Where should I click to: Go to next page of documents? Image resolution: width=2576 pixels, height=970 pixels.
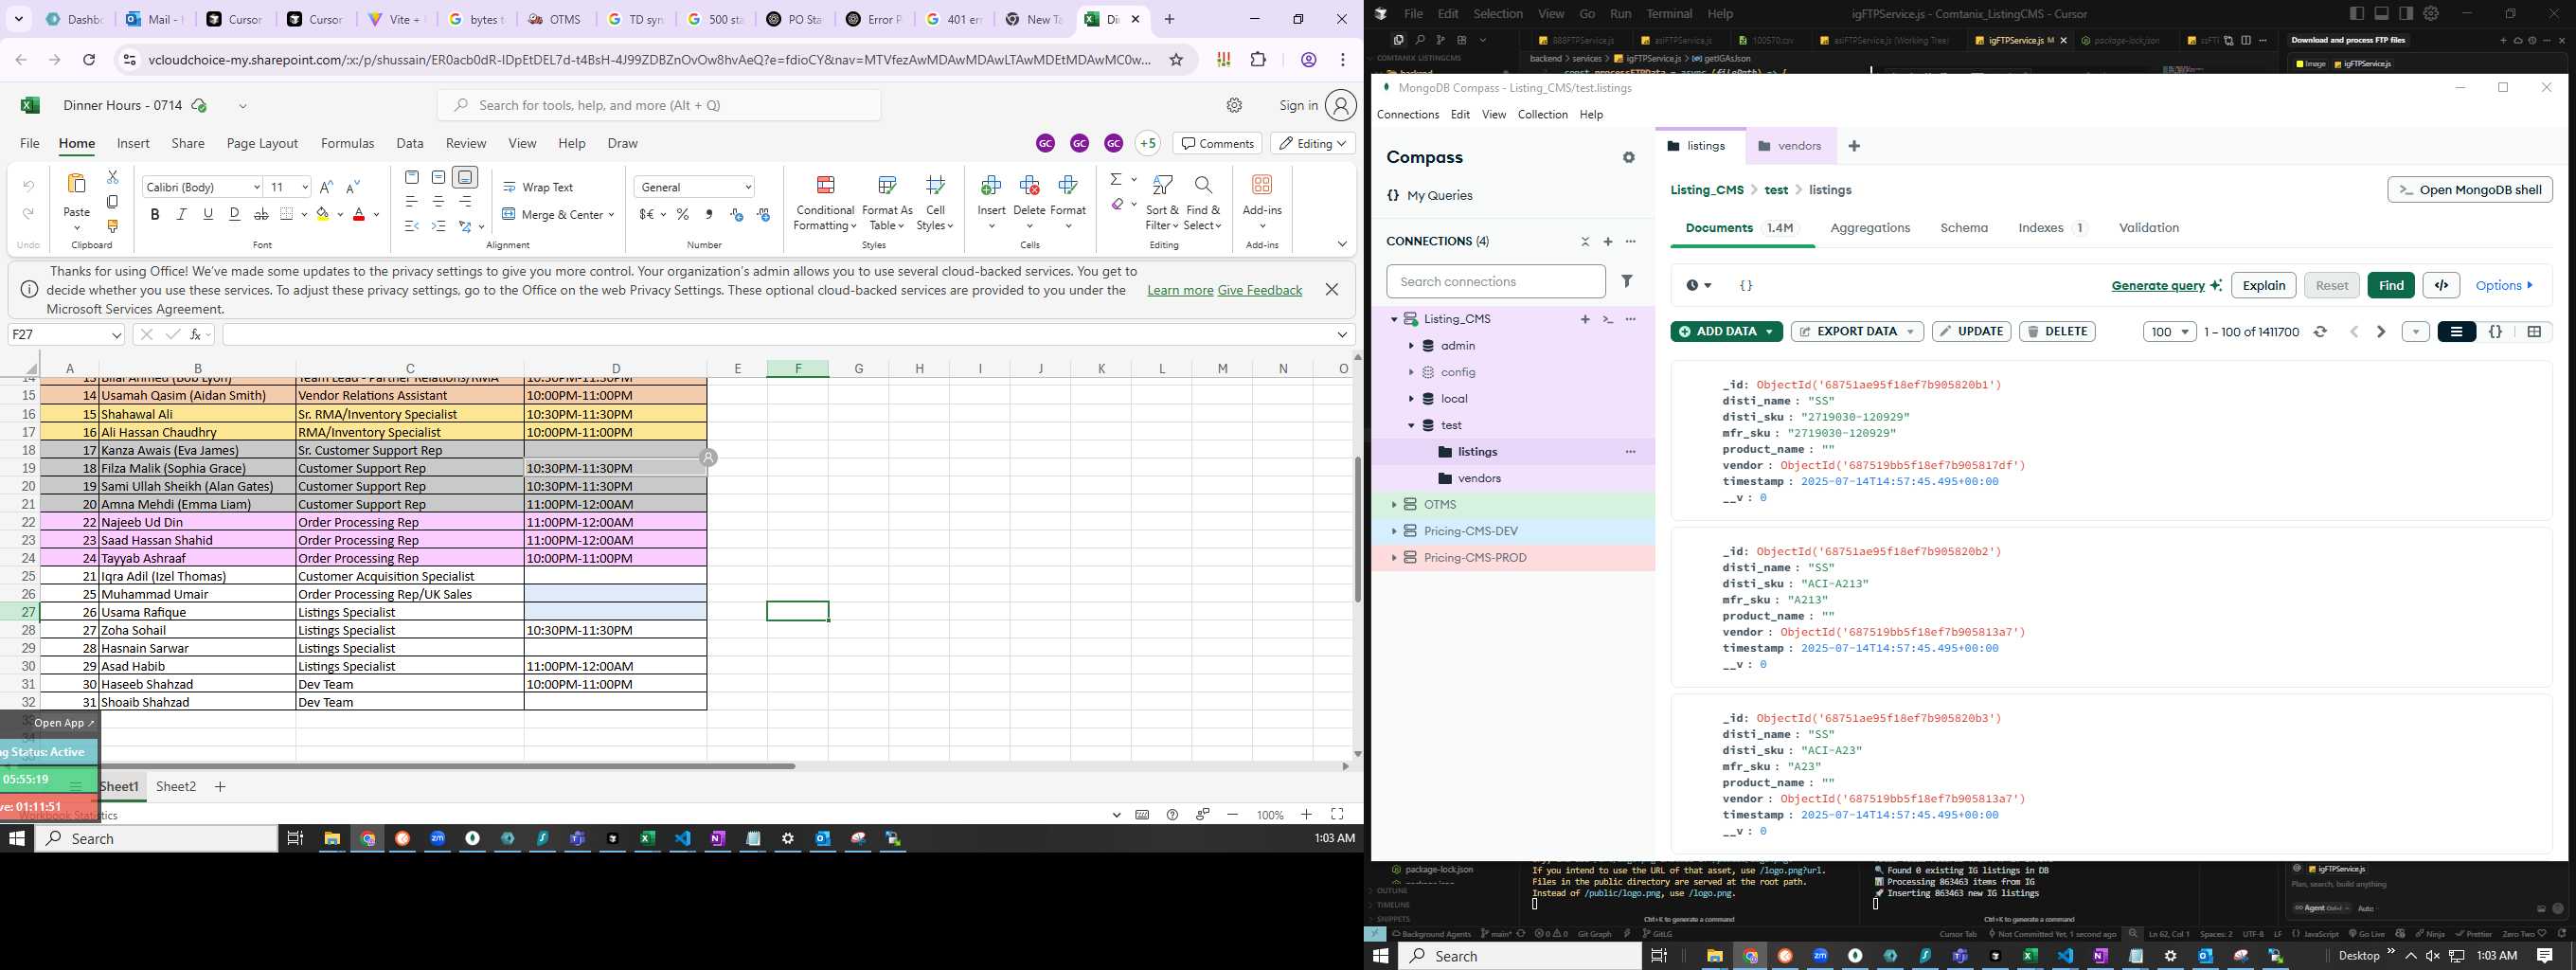pos(2380,332)
